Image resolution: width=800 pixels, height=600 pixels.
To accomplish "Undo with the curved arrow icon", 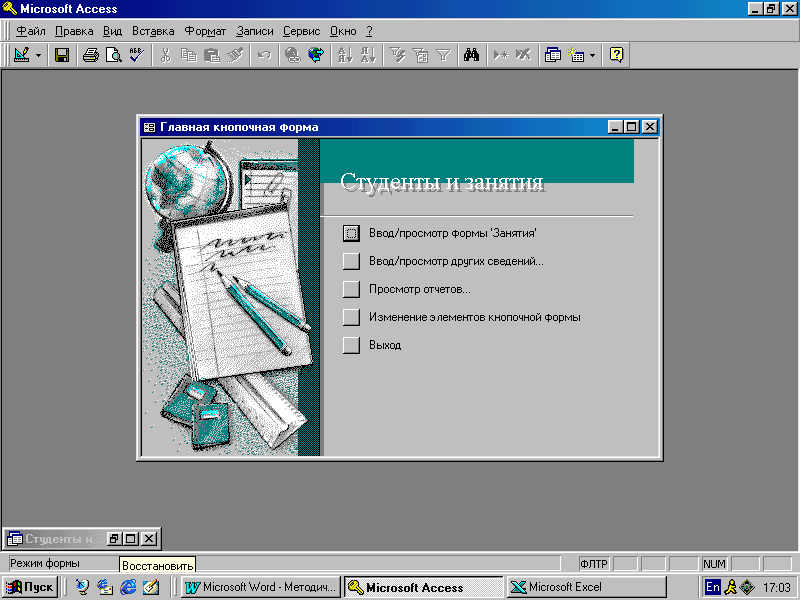I will pyautogui.click(x=264, y=55).
